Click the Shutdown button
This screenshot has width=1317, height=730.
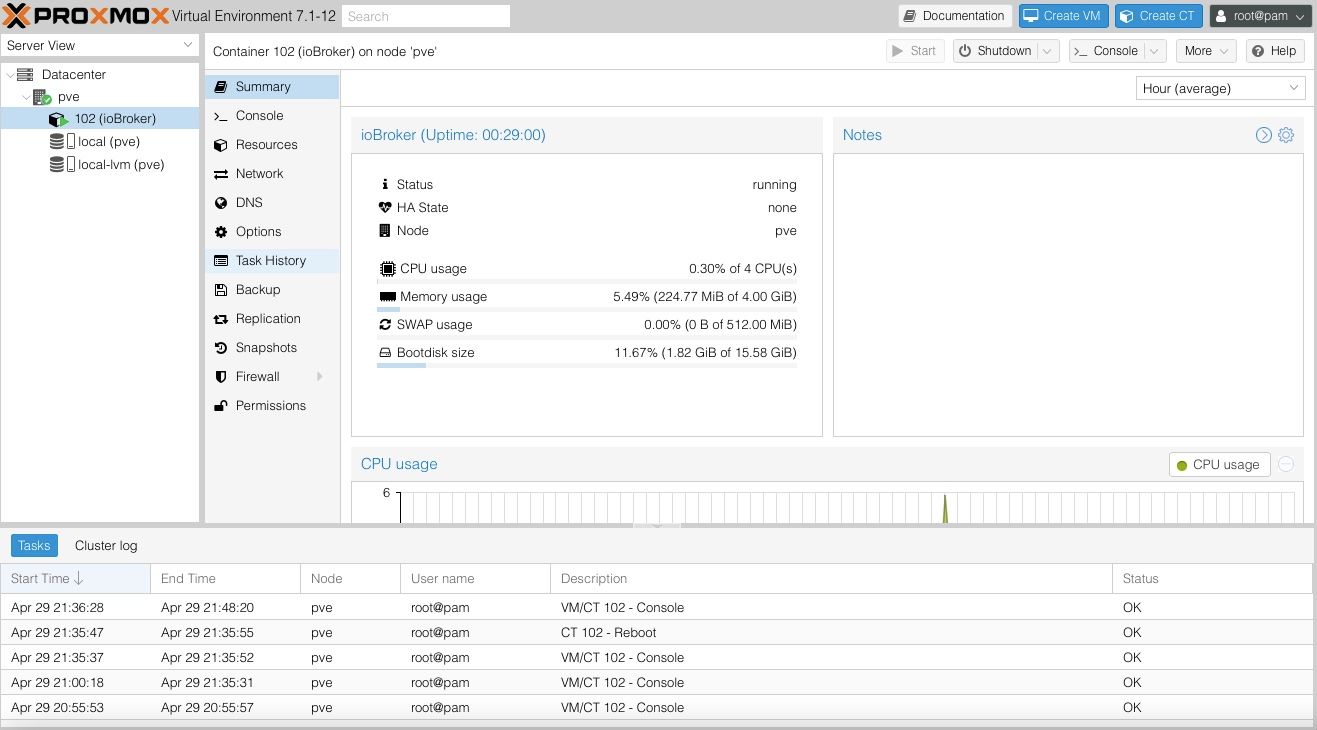click(994, 51)
